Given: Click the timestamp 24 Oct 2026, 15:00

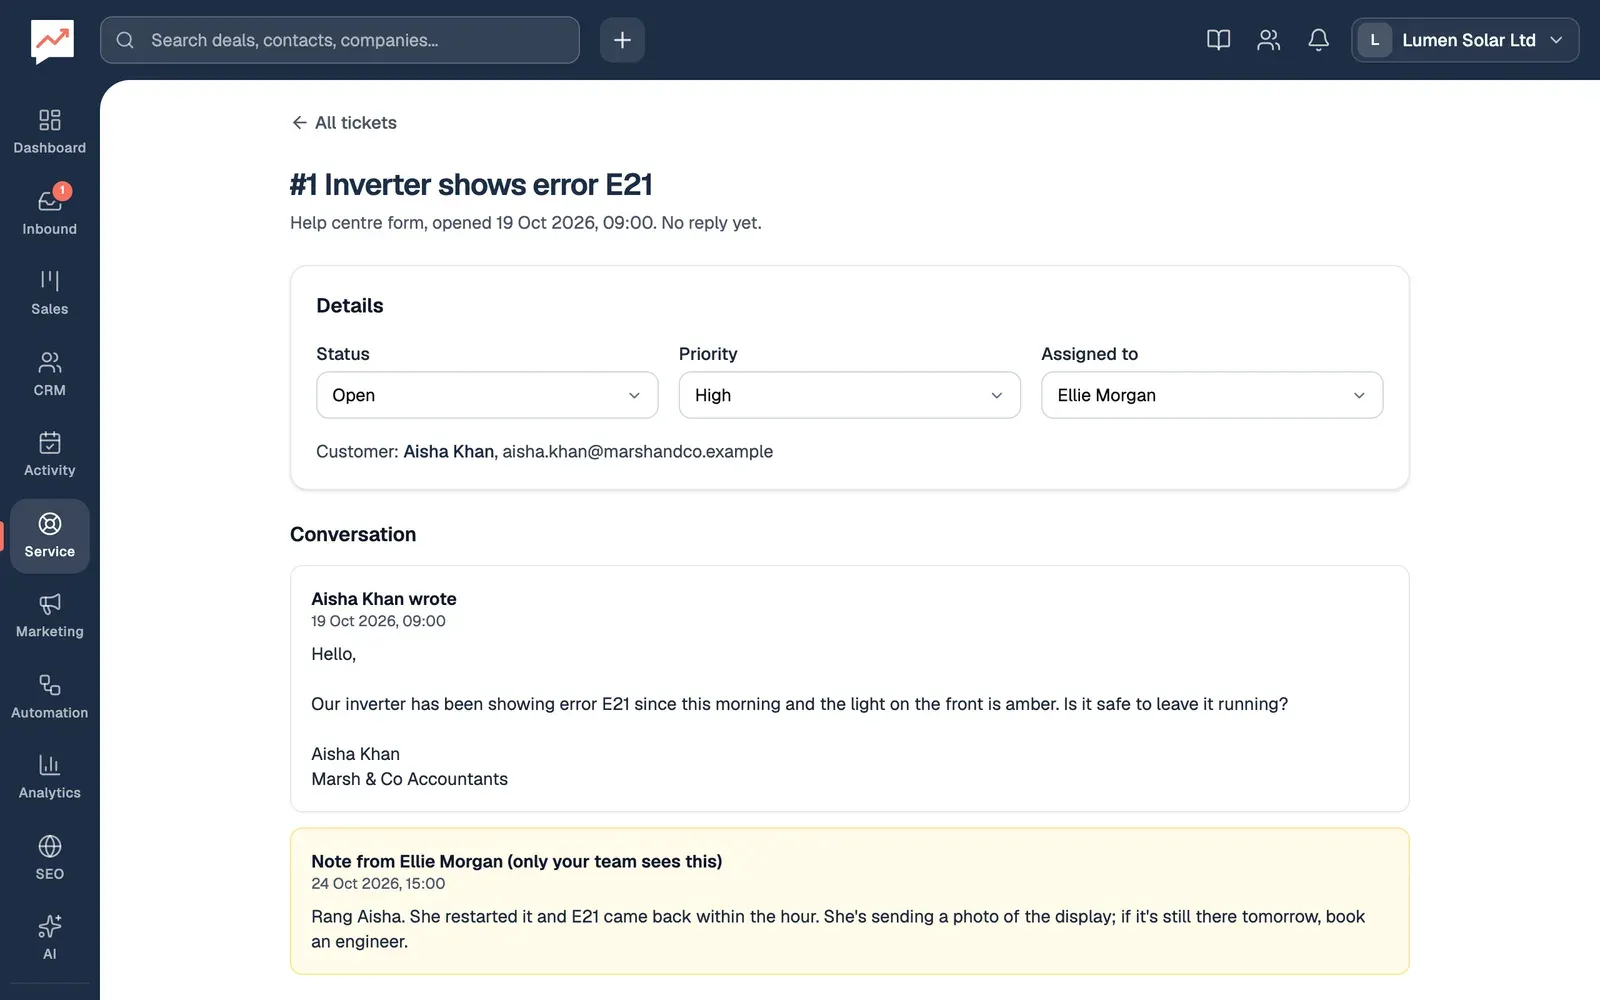Looking at the screenshot, I should 378,884.
